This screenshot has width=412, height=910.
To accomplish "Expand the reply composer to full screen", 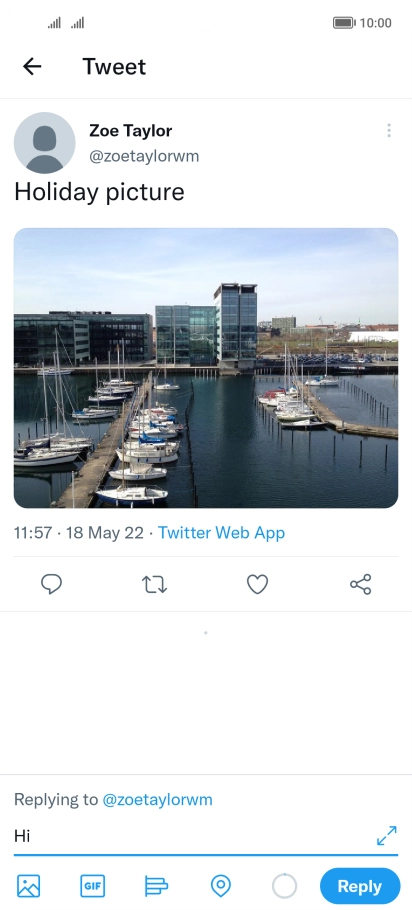I will click(x=386, y=836).
